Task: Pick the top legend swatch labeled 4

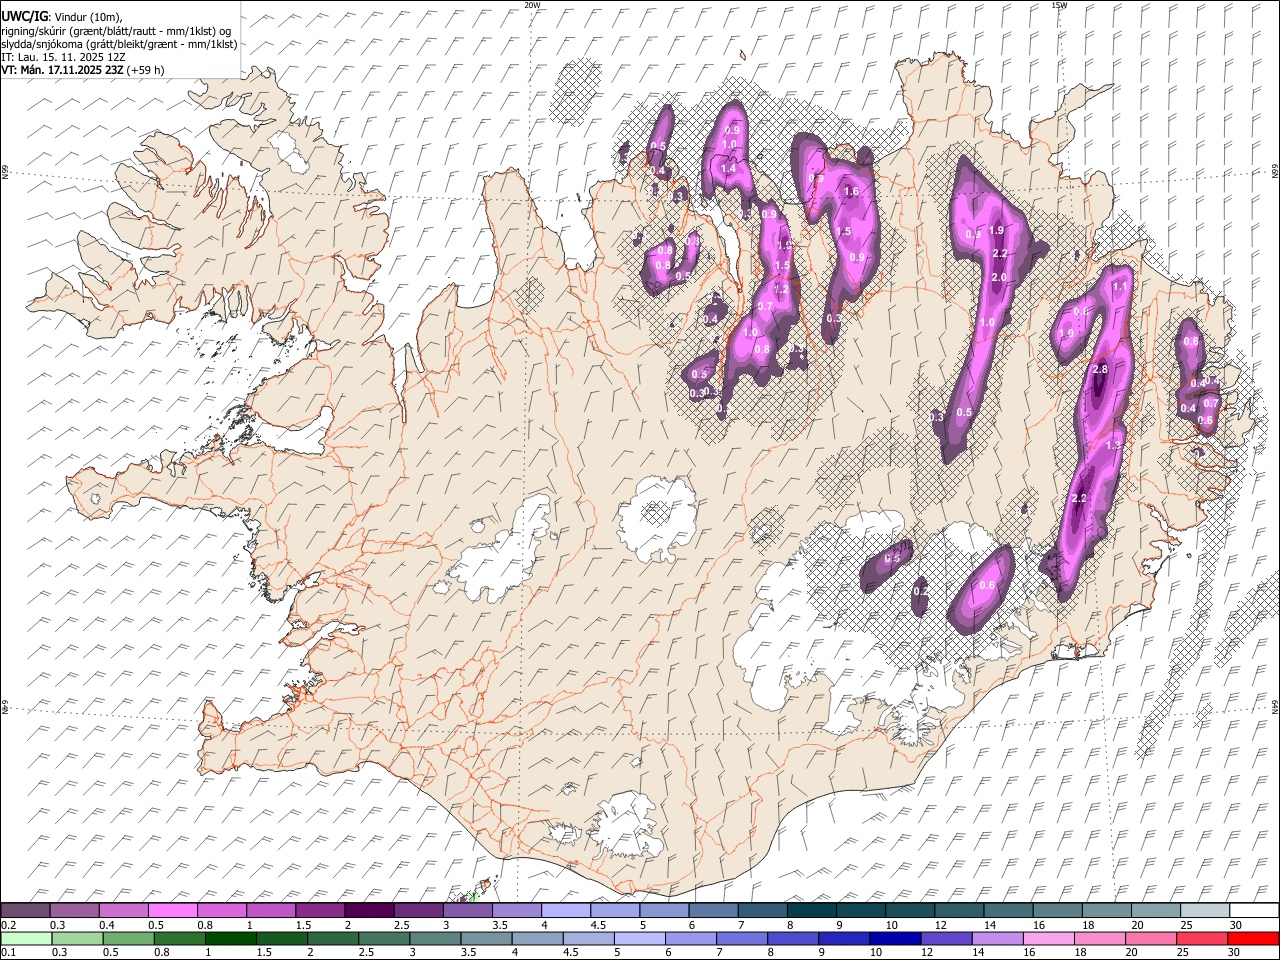Action: [x=565, y=911]
